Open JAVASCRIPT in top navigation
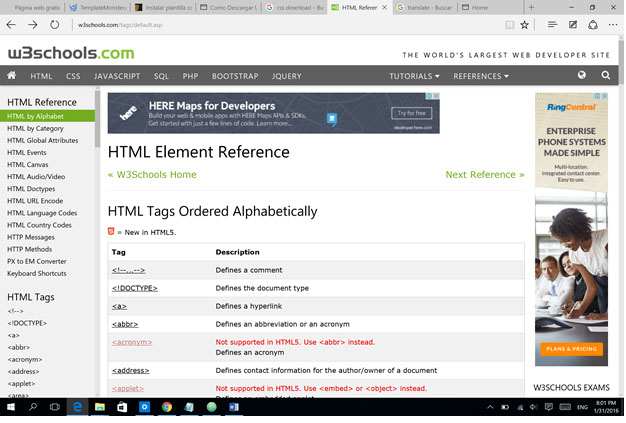This screenshot has height=423, width=626. tap(117, 76)
